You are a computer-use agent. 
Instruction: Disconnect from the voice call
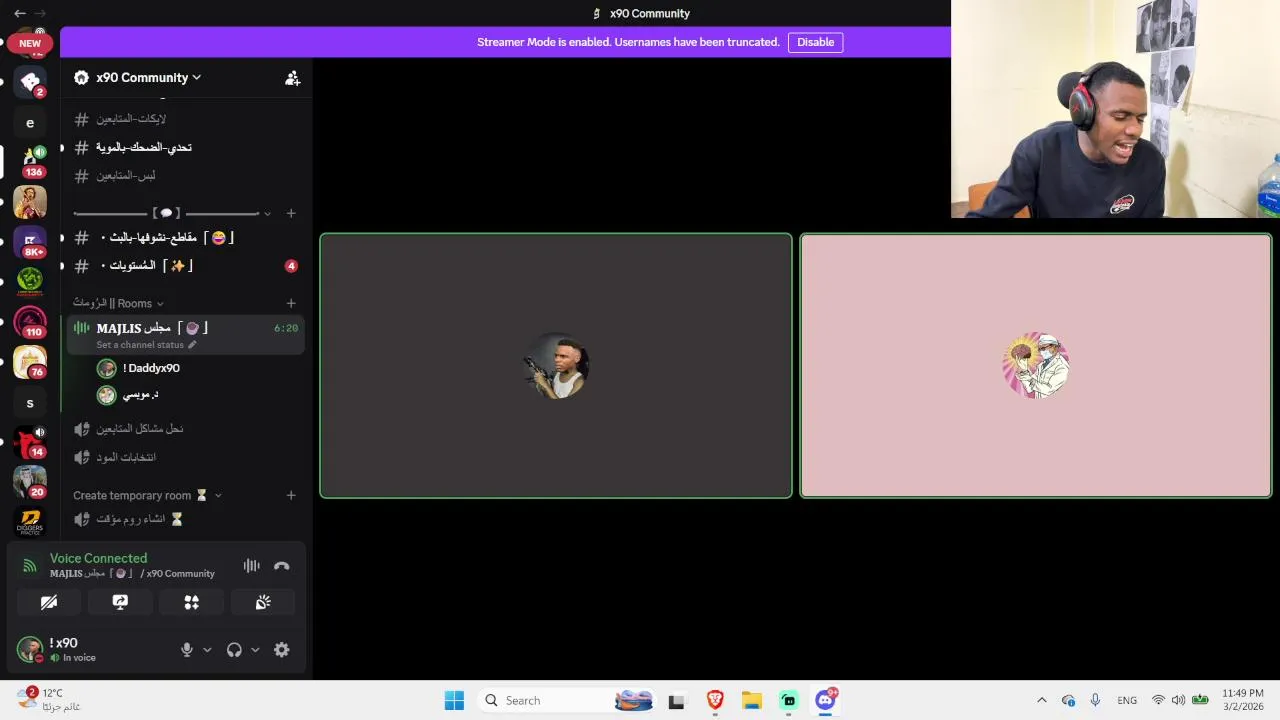282,566
